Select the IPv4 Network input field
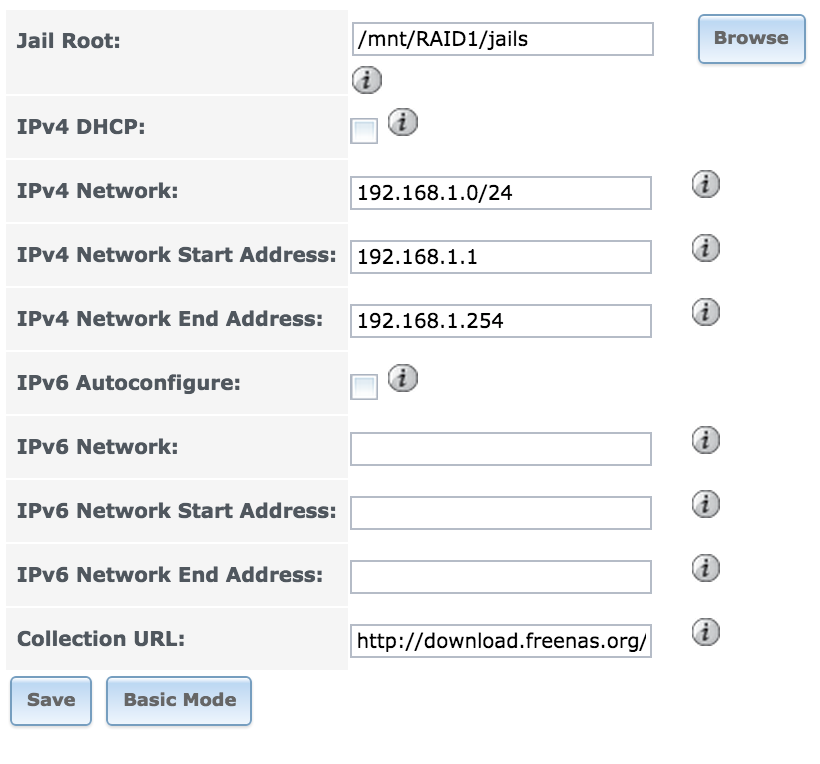Image resolution: width=820 pixels, height=764 pixels. point(501,193)
